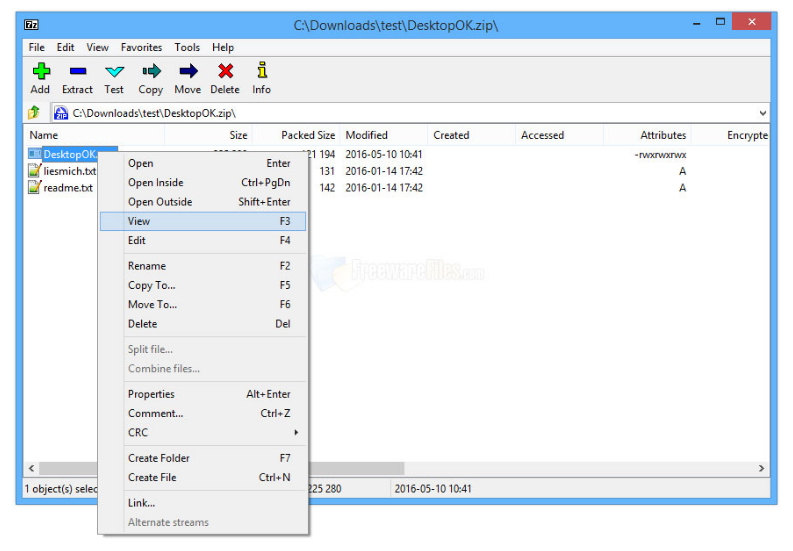Click the Move toolbar icon
The image size is (793, 551).
click(188, 71)
